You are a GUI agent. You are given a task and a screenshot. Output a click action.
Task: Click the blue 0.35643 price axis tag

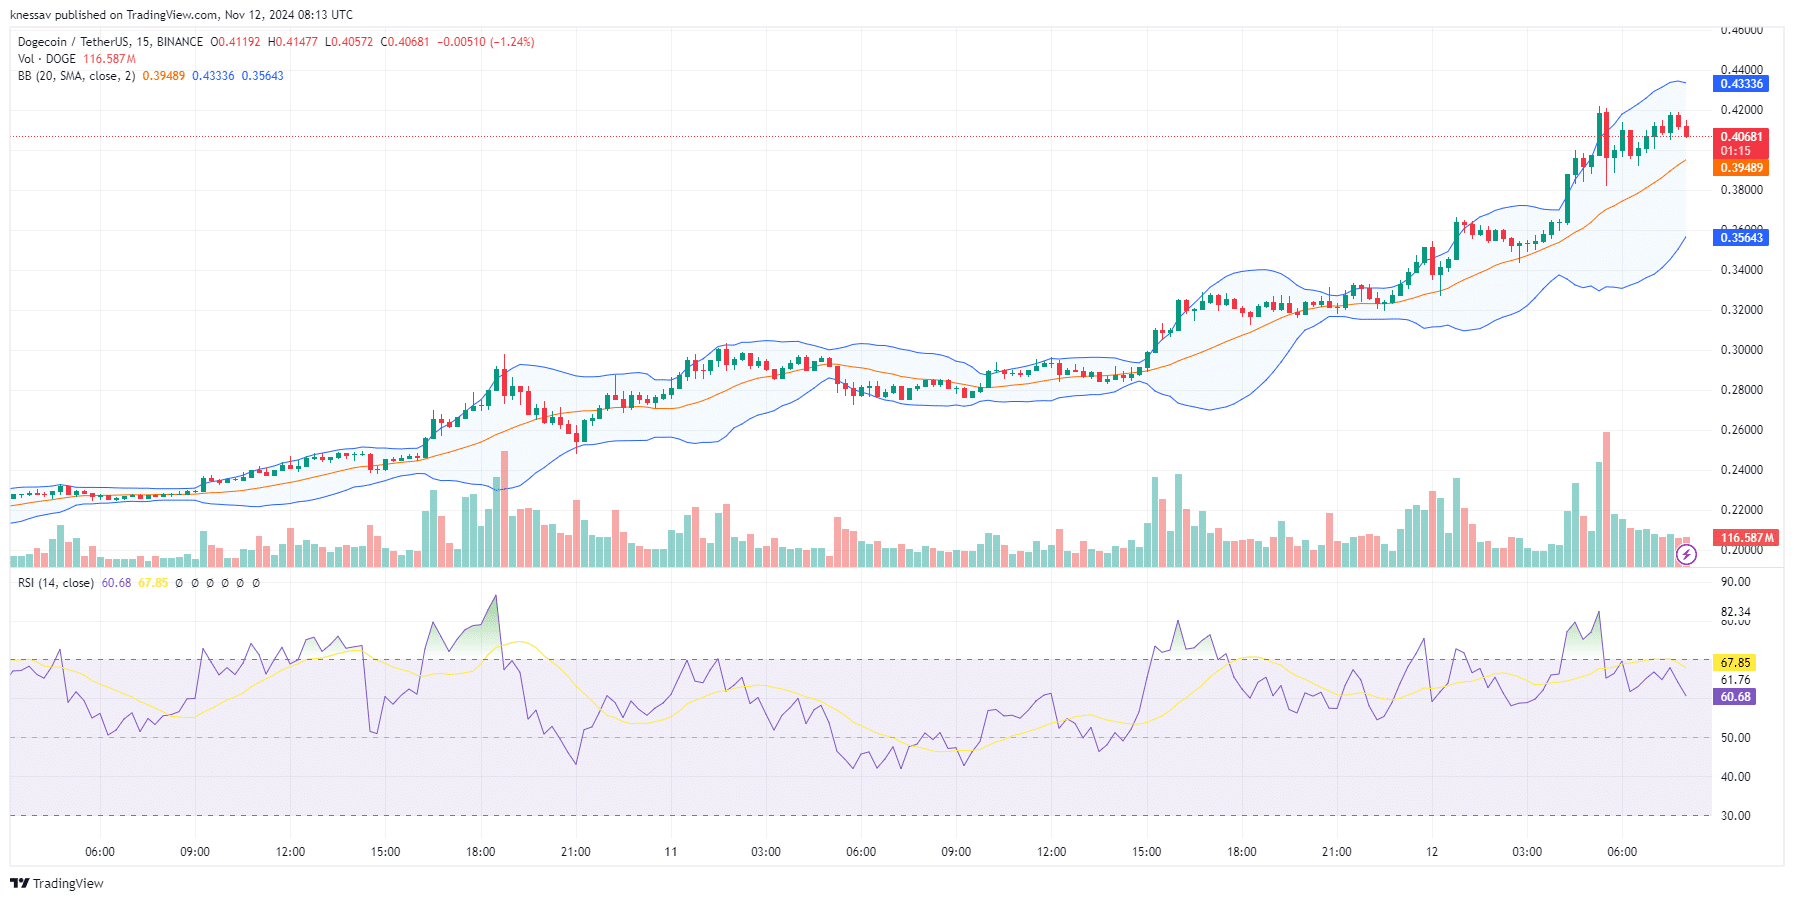(x=1741, y=238)
